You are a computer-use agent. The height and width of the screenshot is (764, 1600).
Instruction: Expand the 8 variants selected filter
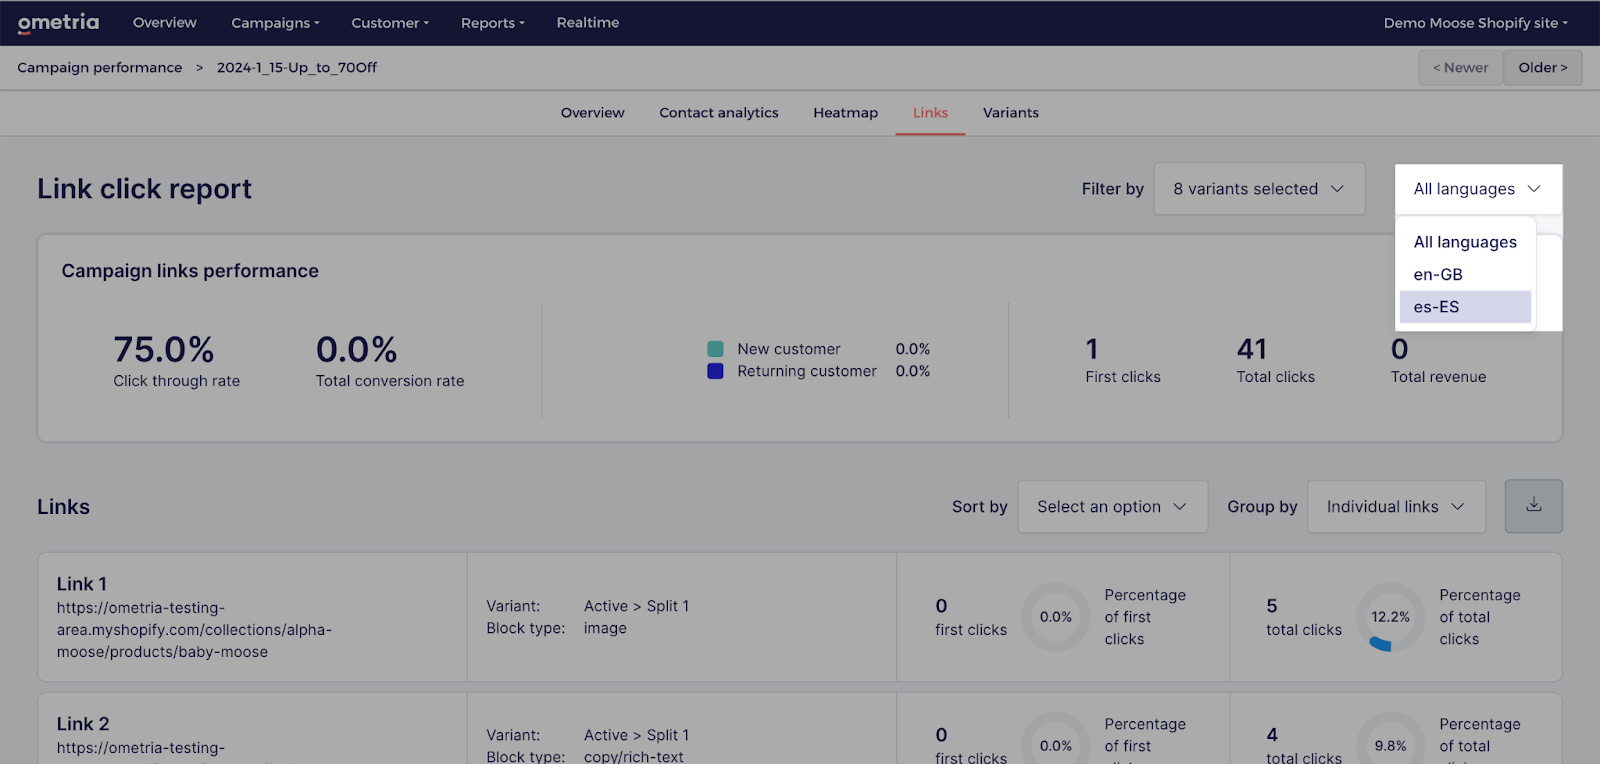1259,189
